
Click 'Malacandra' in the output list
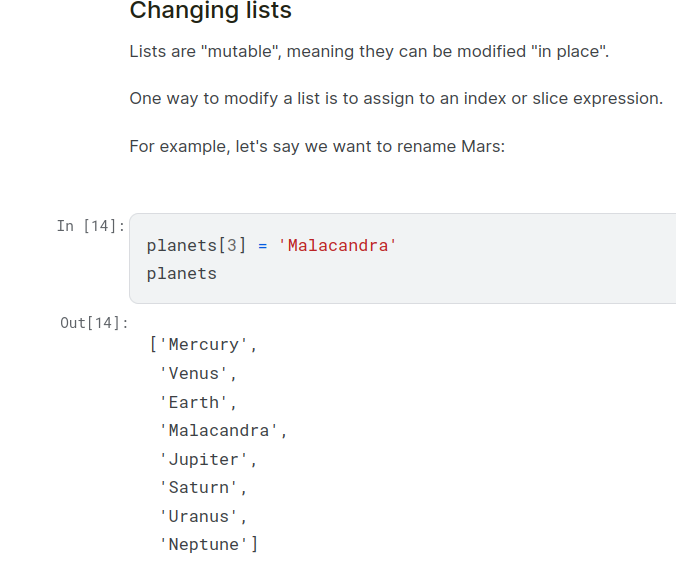tap(220, 431)
